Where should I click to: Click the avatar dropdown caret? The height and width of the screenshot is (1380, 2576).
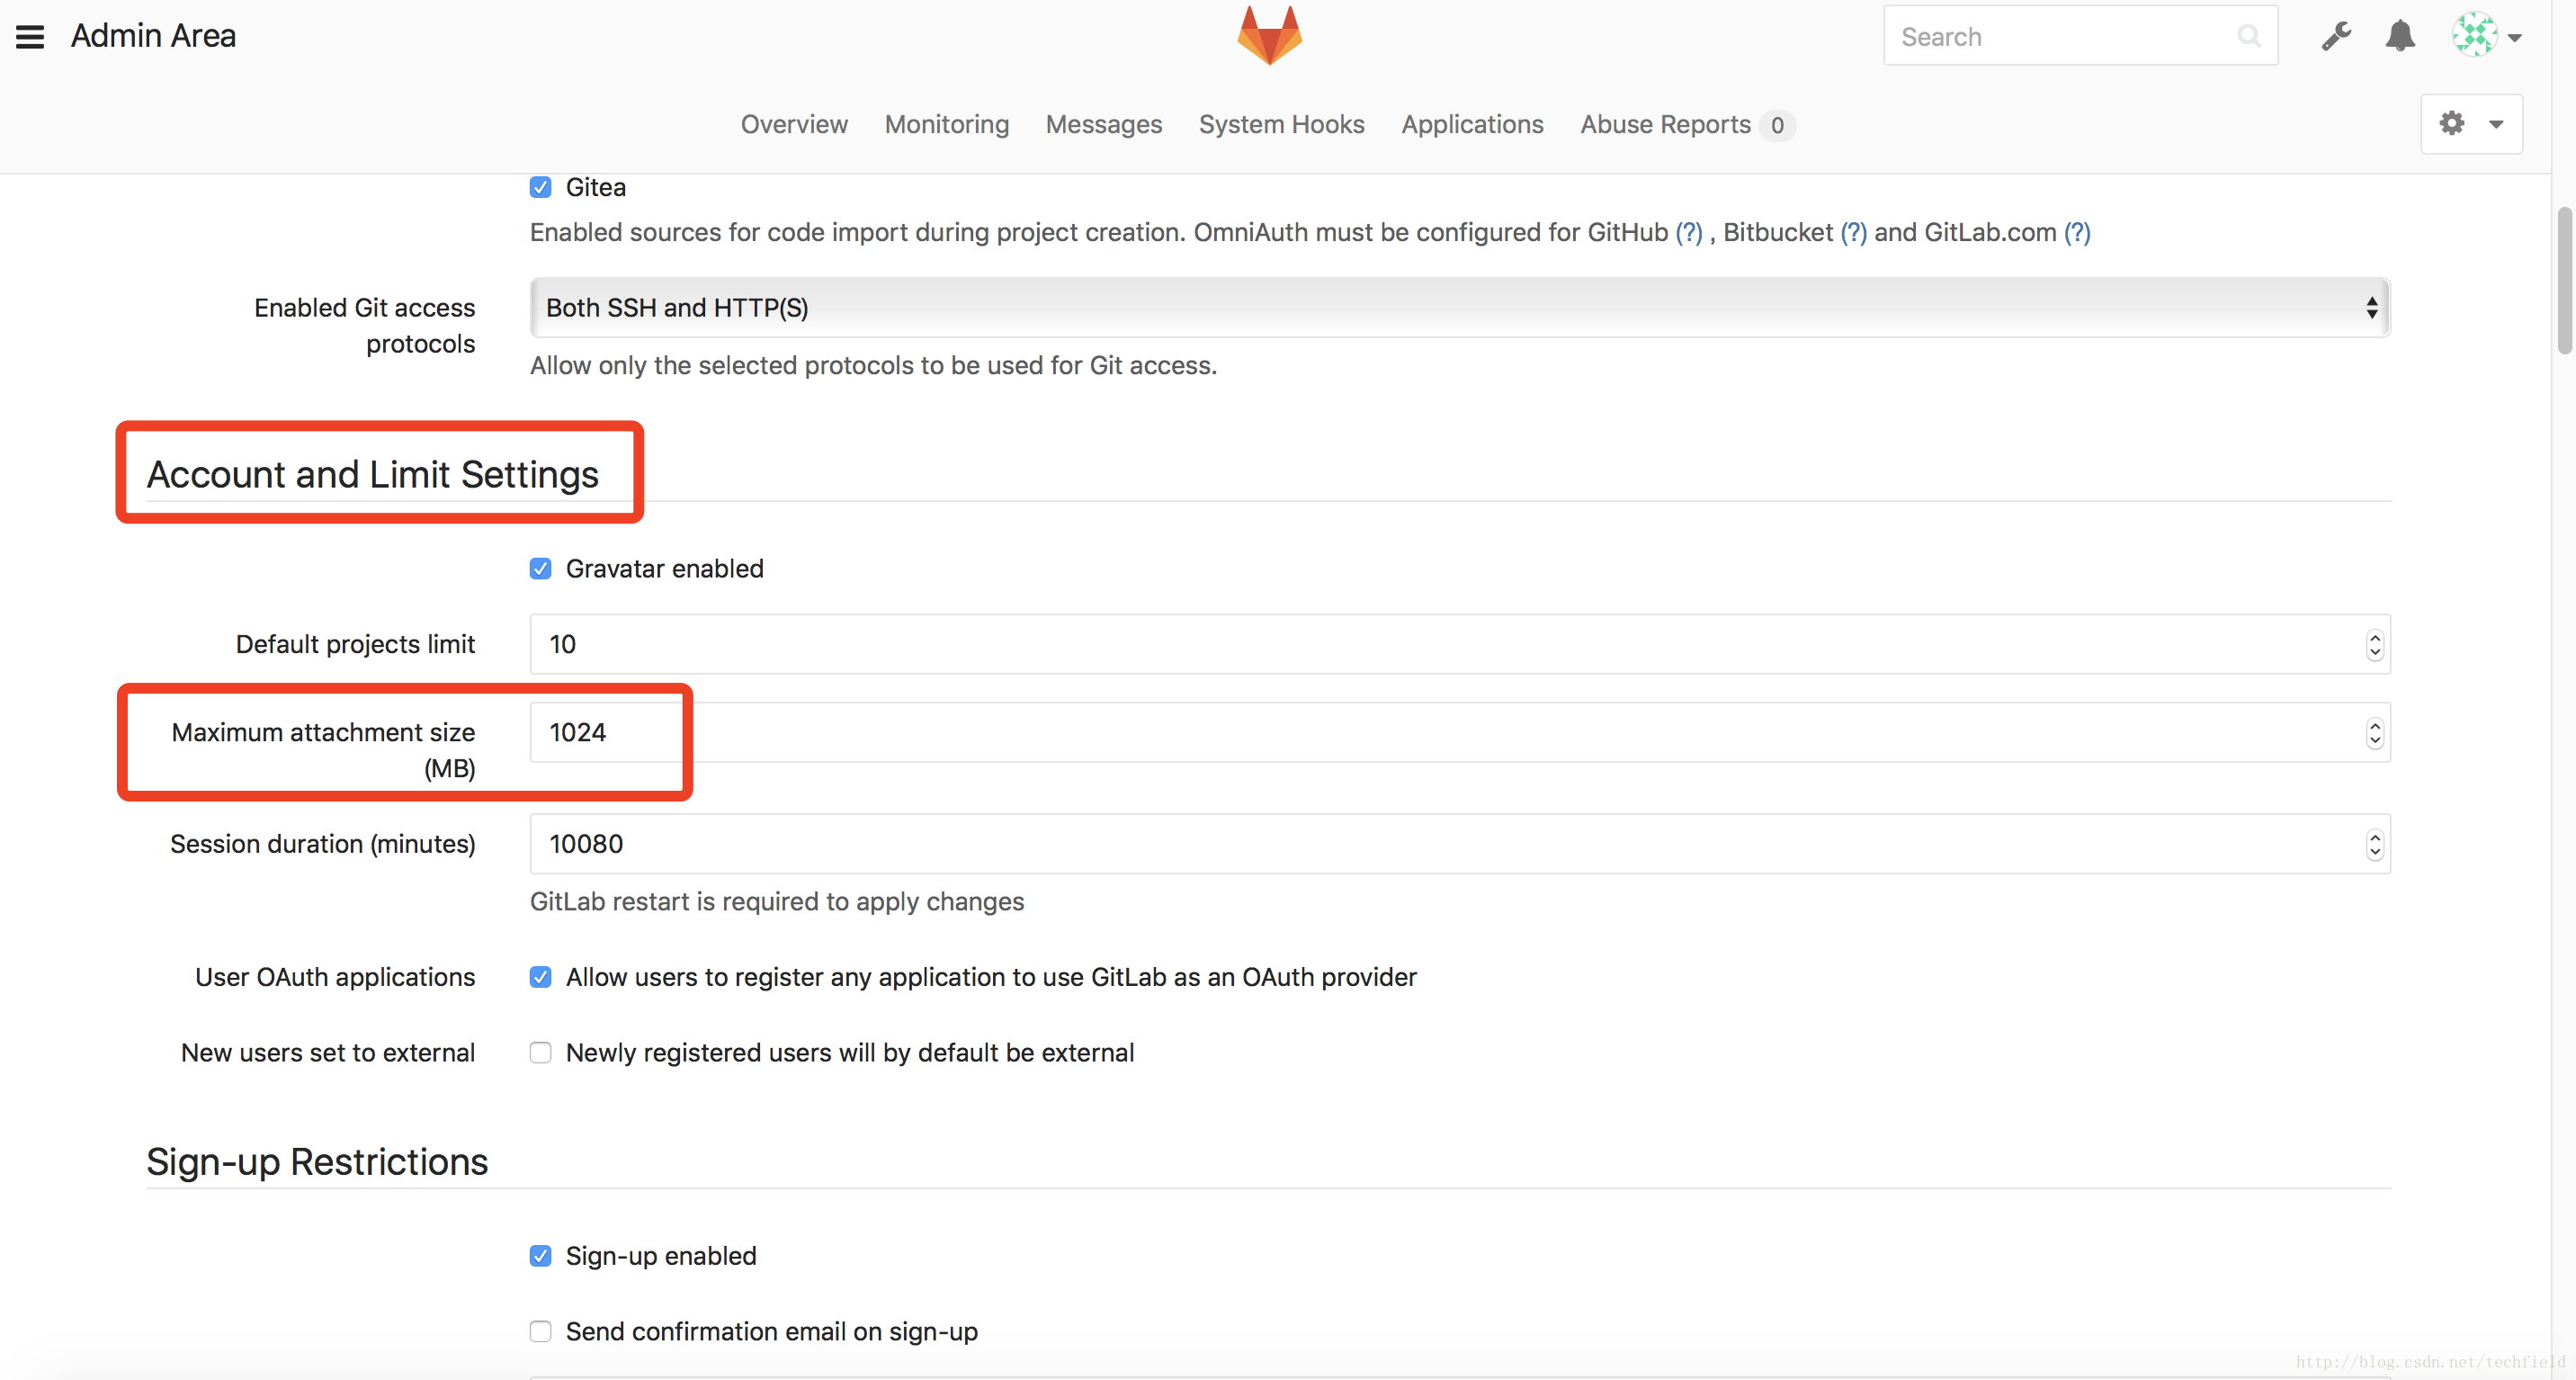(2514, 38)
